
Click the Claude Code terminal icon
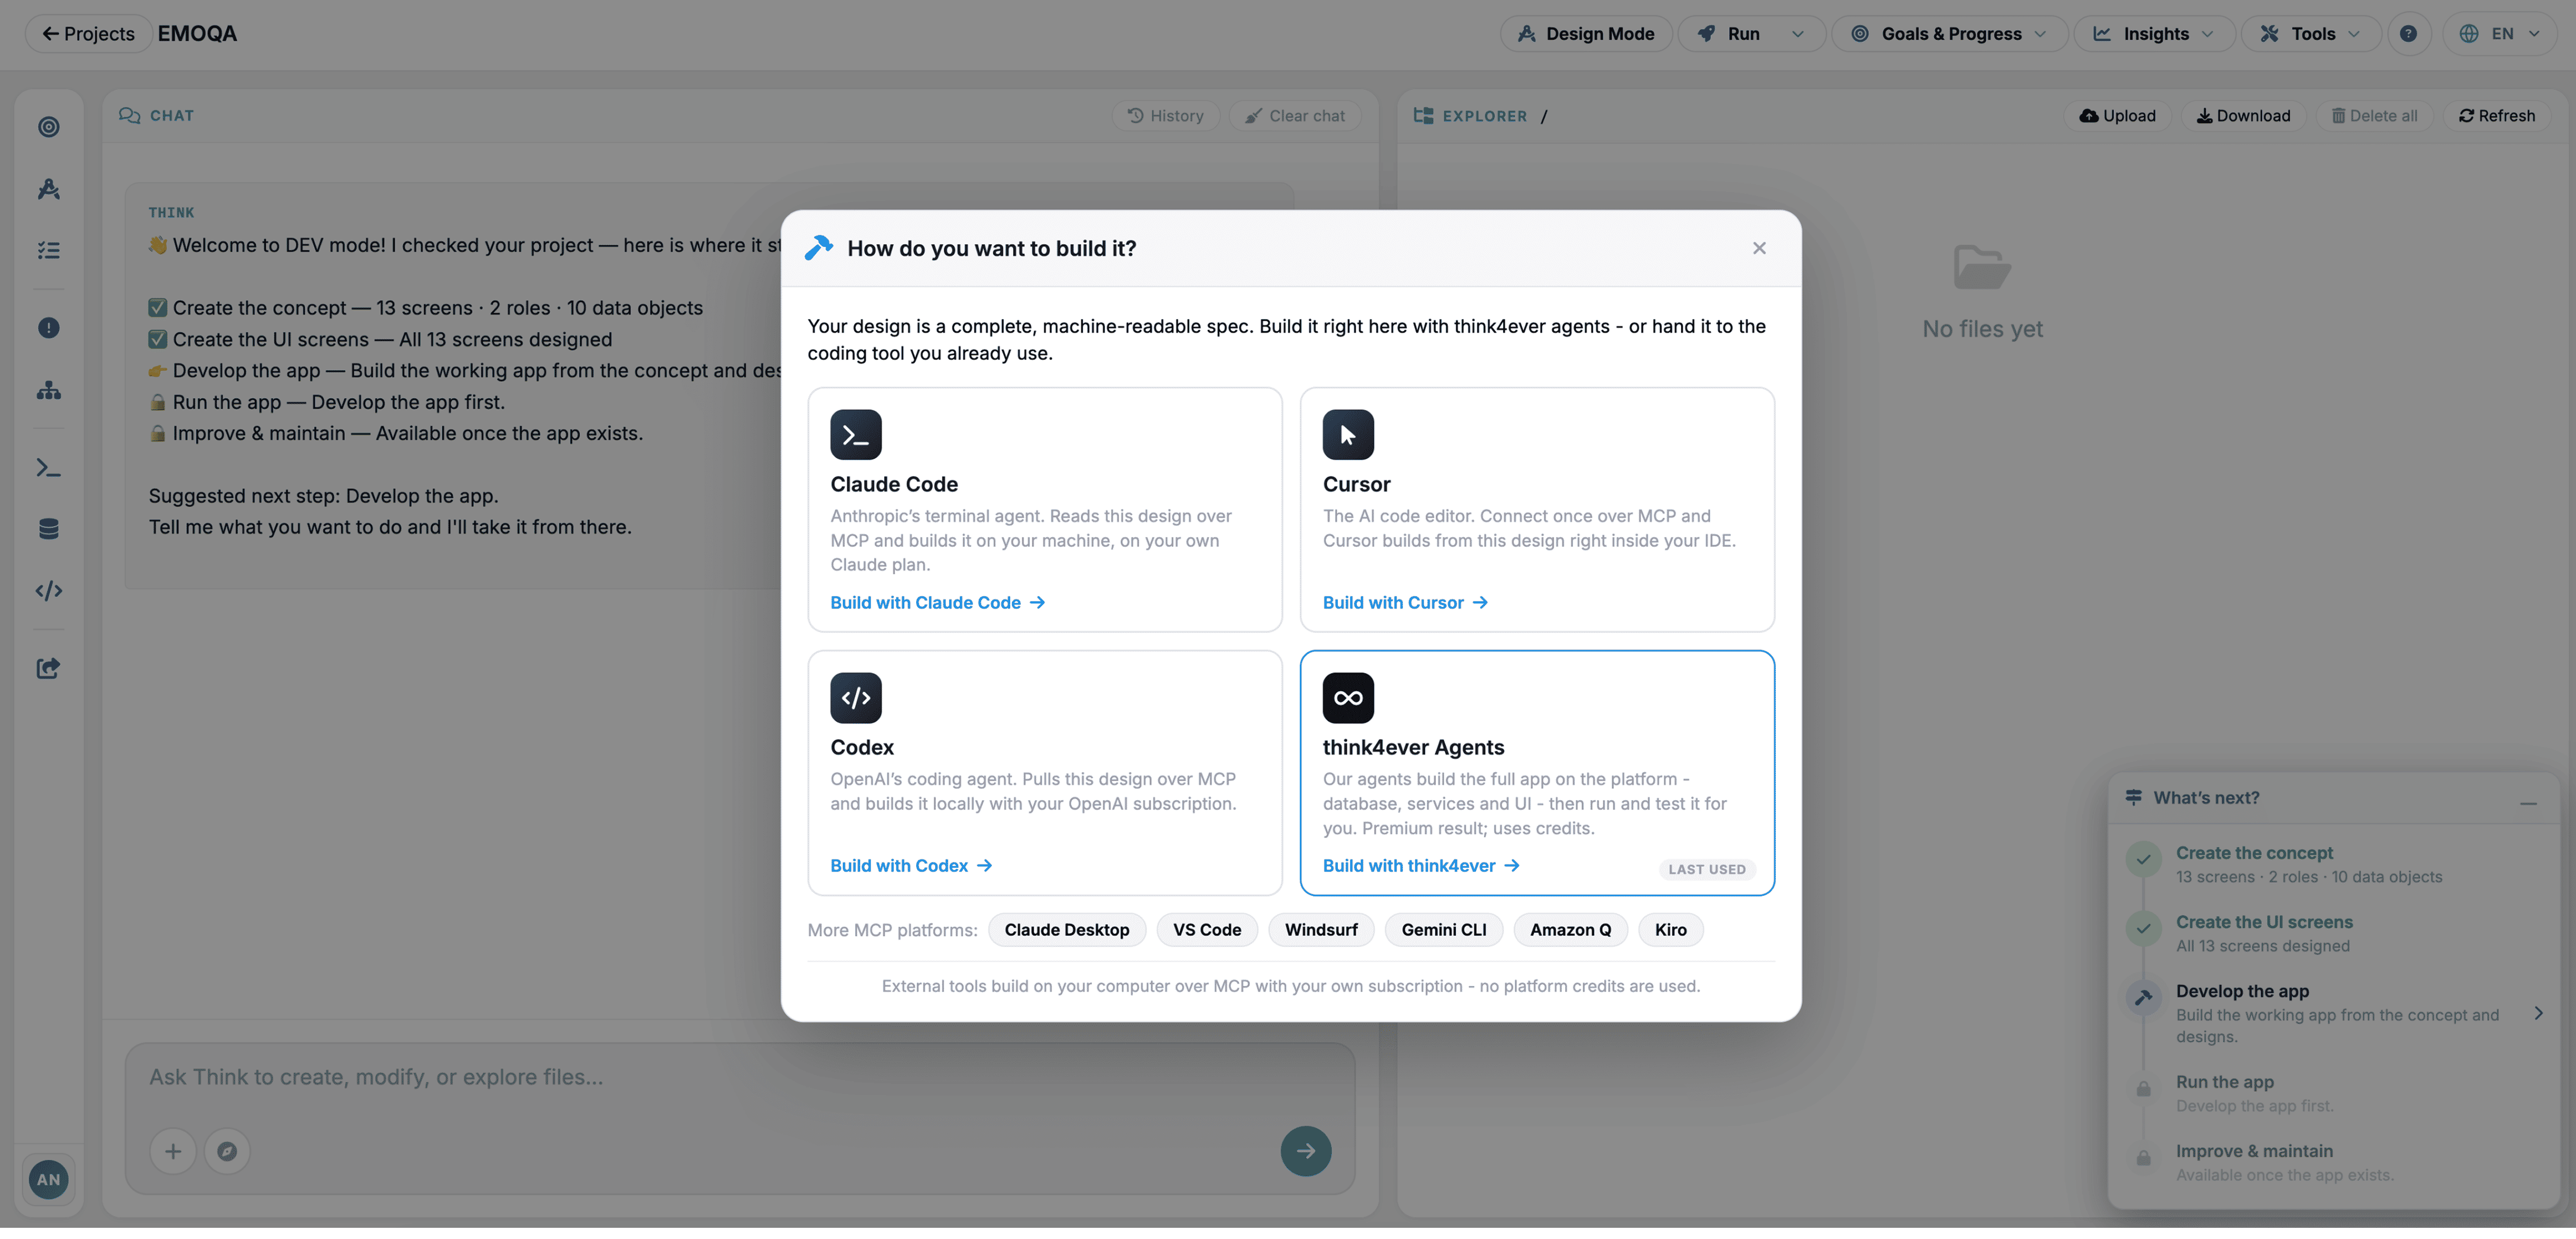click(855, 435)
